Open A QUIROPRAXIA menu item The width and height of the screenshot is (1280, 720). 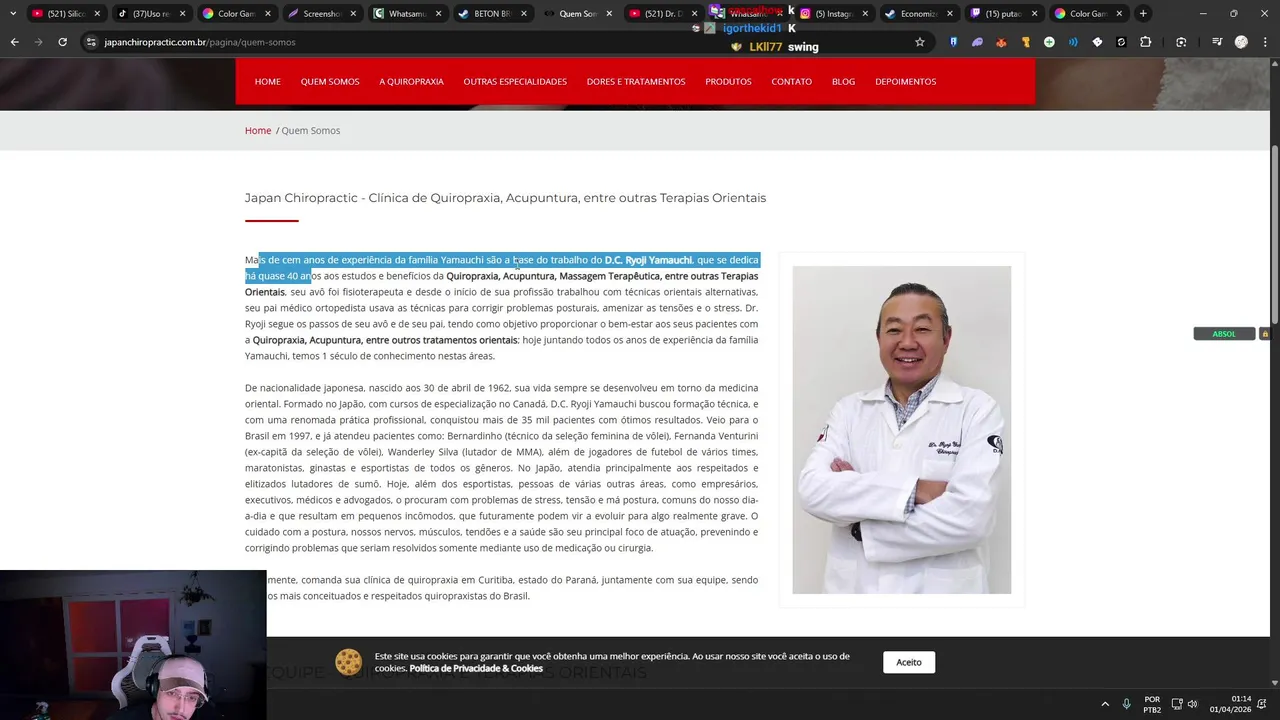tap(411, 81)
